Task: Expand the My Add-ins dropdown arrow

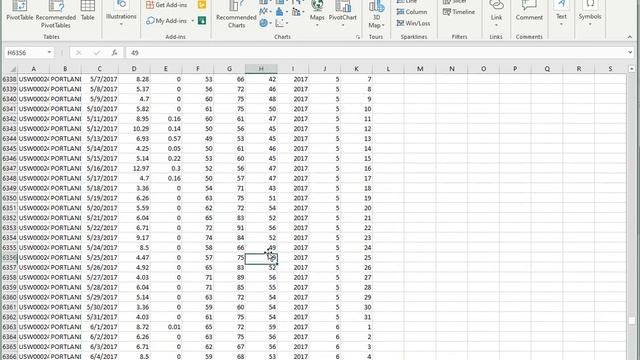Action: click(193, 20)
